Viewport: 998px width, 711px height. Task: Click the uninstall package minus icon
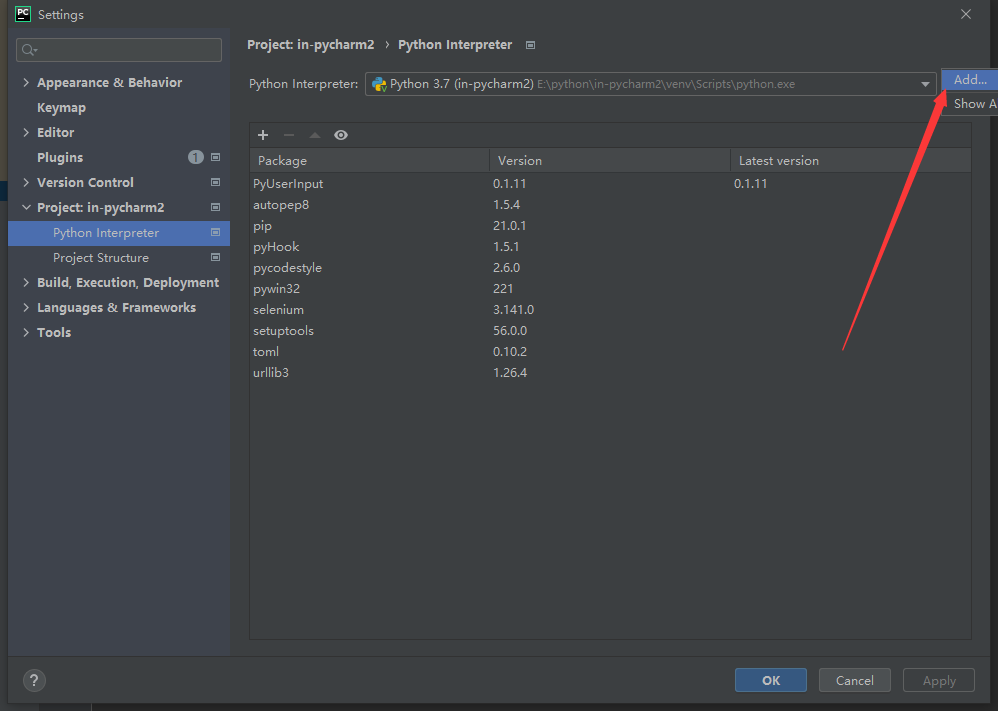(289, 135)
